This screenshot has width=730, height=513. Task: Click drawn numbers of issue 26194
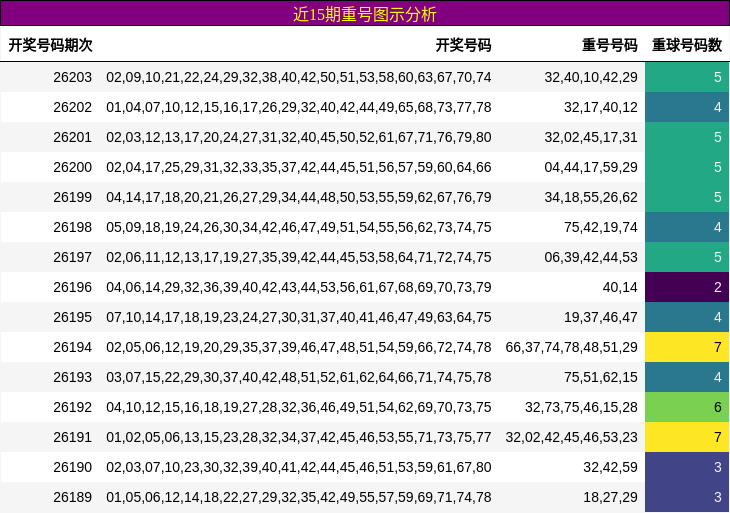(299, 347)
